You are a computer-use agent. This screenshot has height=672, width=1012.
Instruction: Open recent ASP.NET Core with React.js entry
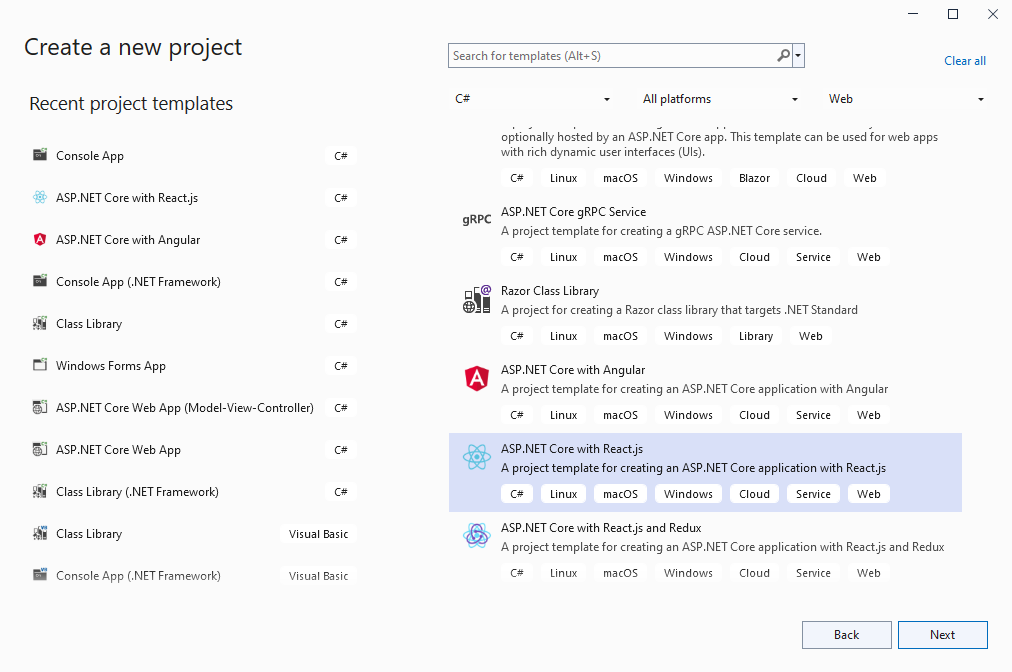pos(194,198)
